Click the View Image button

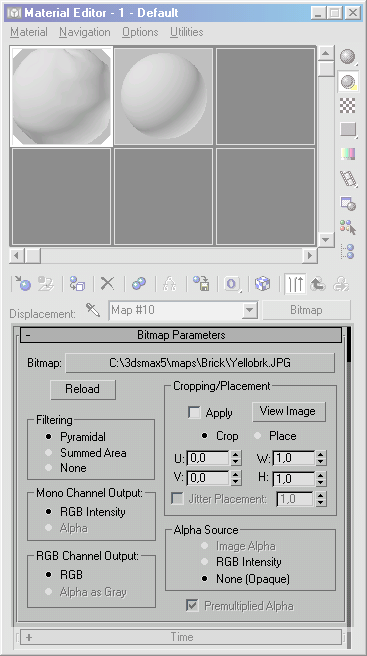click(288, 411)
